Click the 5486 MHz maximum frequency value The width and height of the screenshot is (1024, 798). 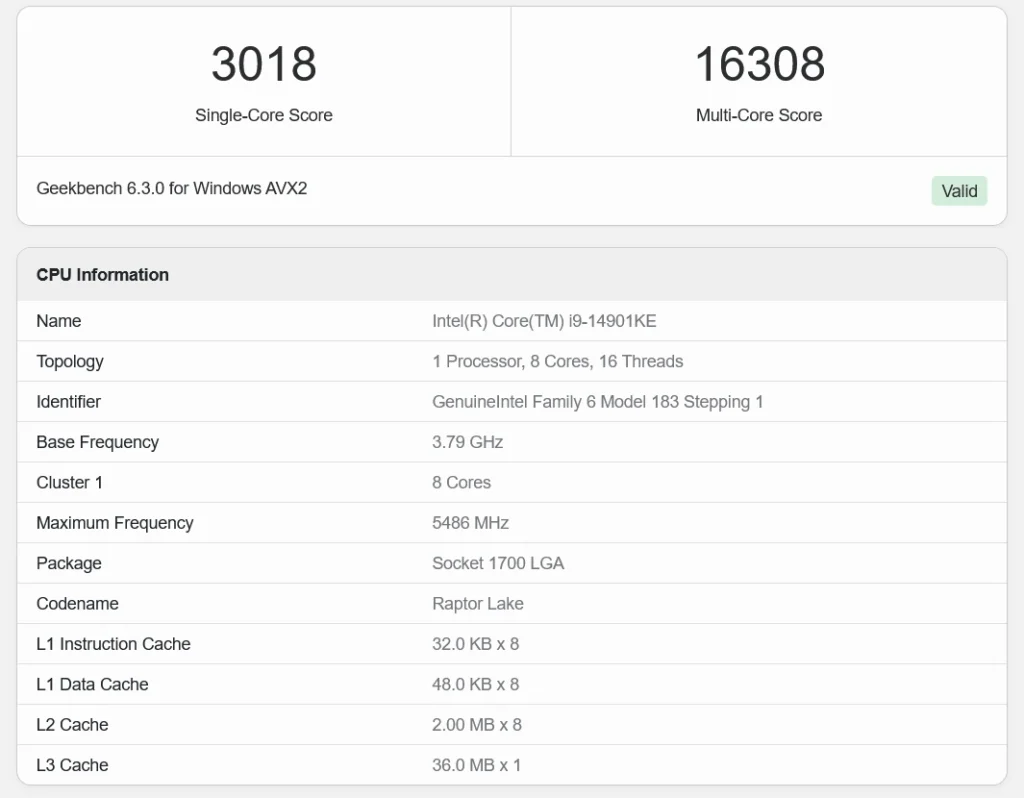[470, 523]
